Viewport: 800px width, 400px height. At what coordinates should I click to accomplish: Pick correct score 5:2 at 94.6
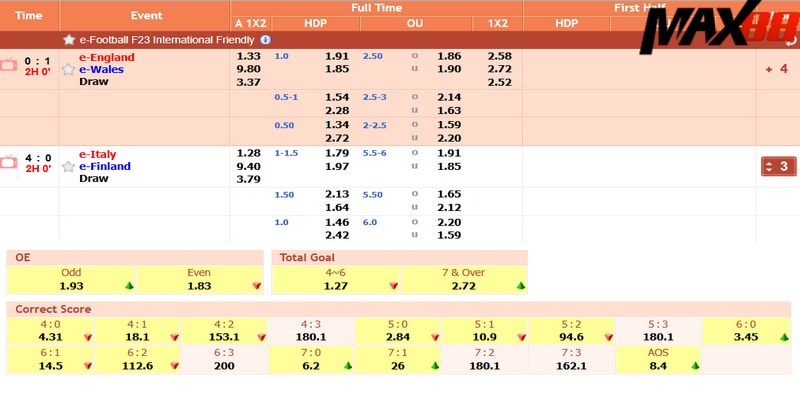click(571, 331)
